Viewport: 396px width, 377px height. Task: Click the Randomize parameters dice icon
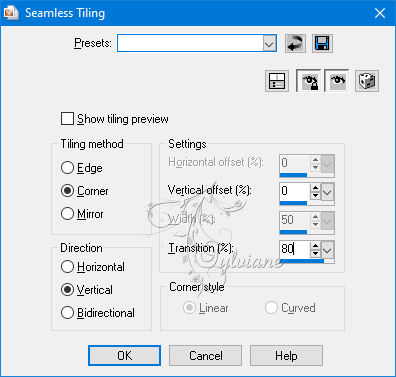click(x=367, y=81)
